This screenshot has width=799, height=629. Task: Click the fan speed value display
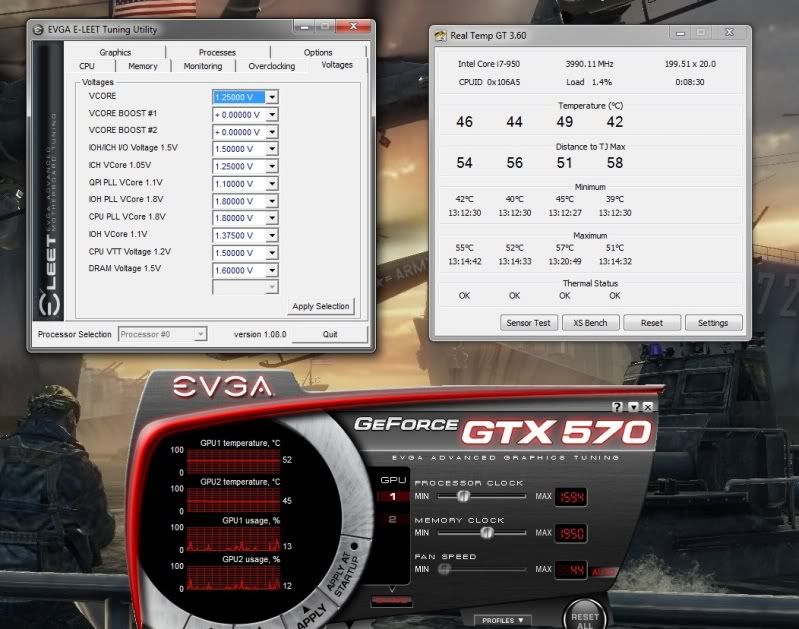(x=571, y=570)
